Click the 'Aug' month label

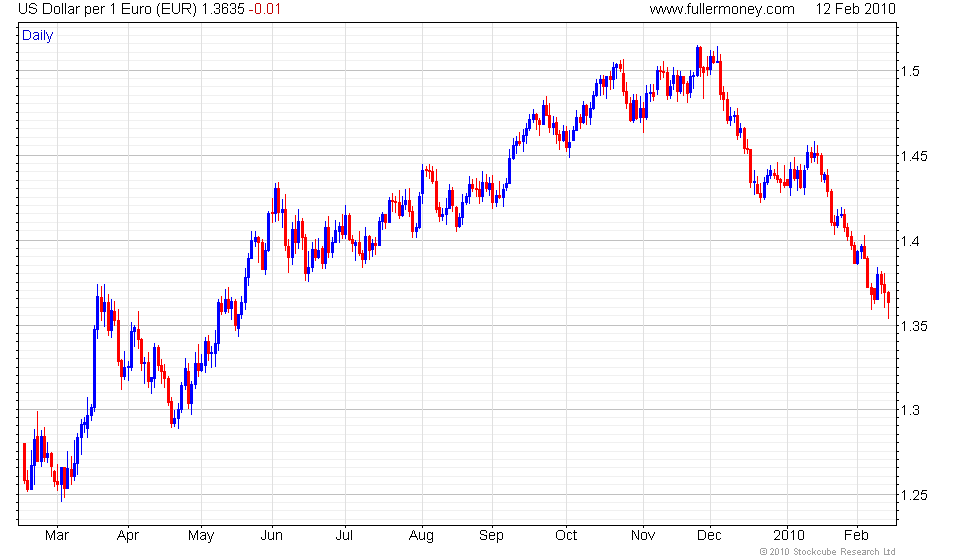pos(421,536)
